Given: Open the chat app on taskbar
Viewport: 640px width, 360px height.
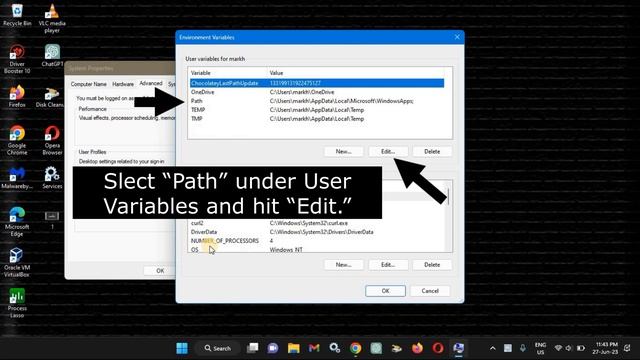Looking at the screenshot, I should click(273, 348).
